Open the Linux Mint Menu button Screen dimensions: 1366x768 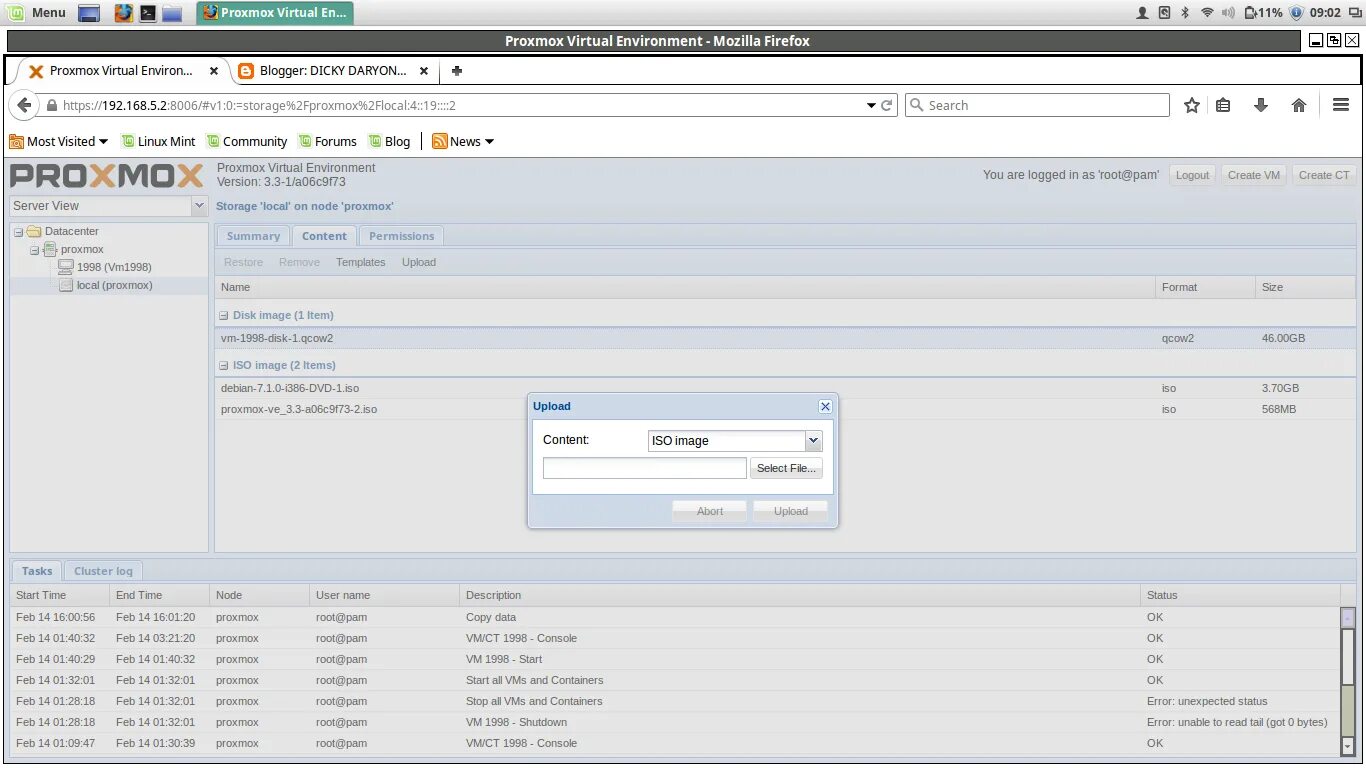36,13
